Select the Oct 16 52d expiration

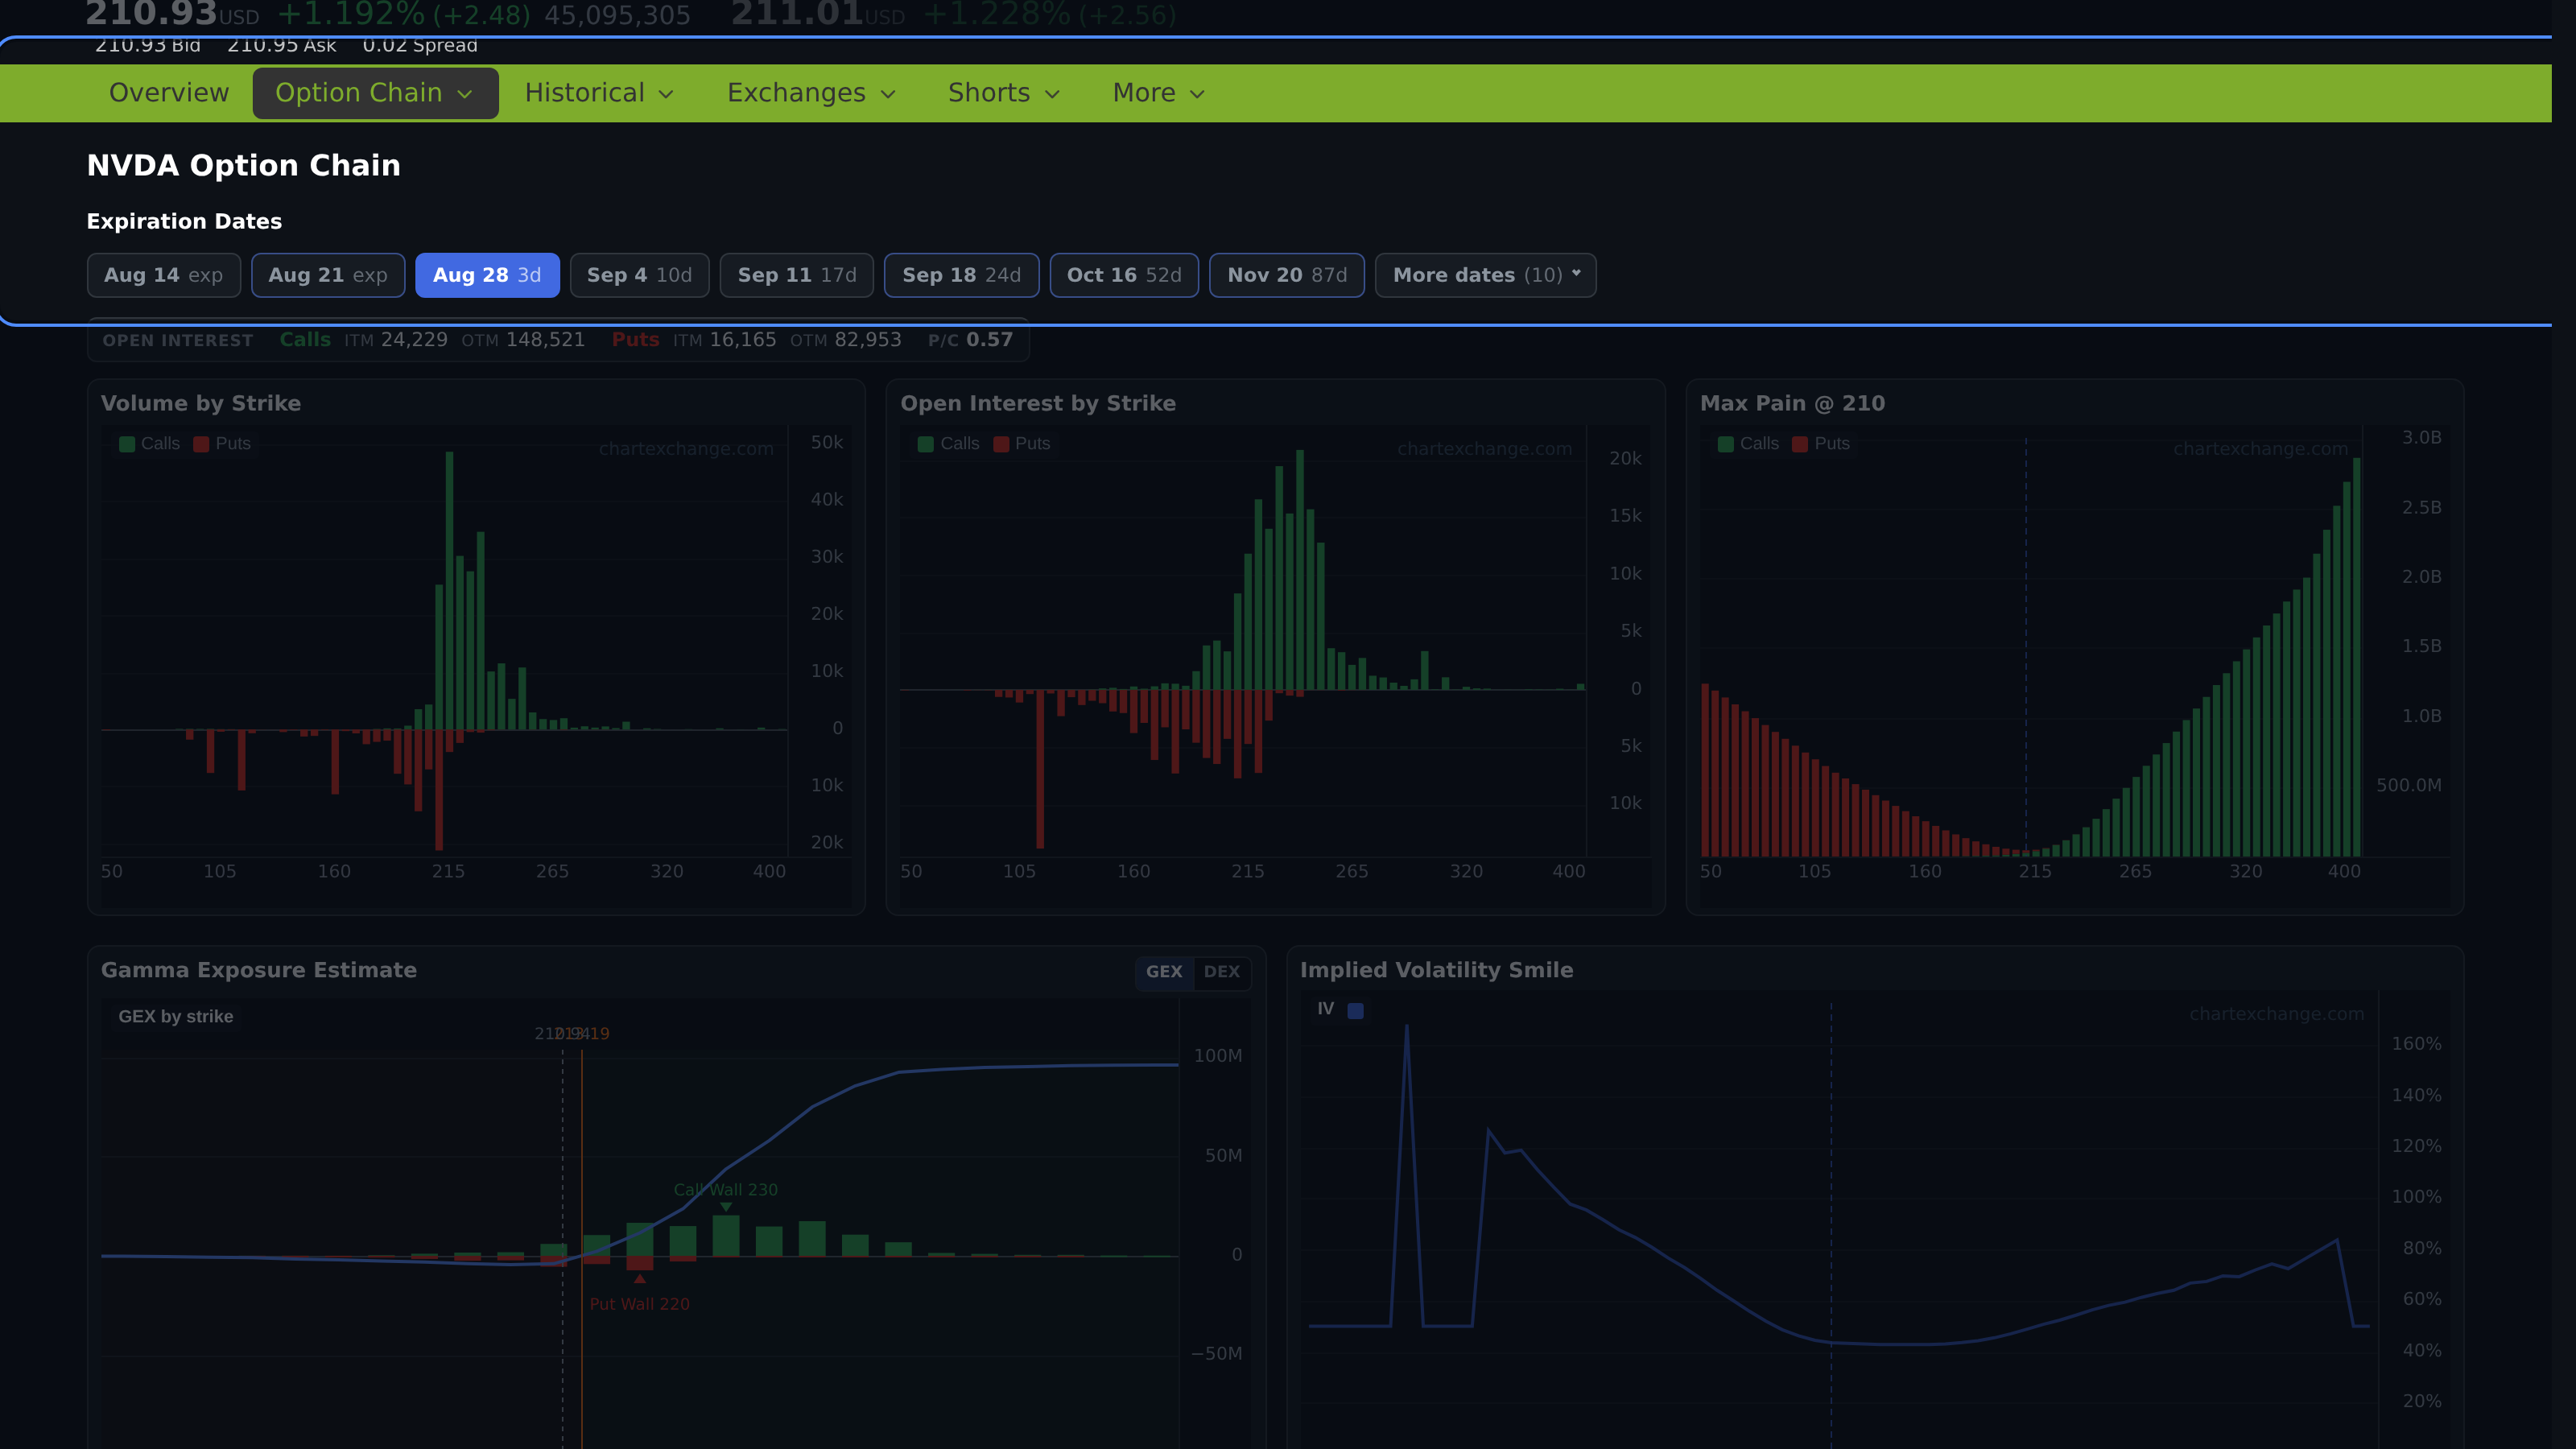[1124, 275]
